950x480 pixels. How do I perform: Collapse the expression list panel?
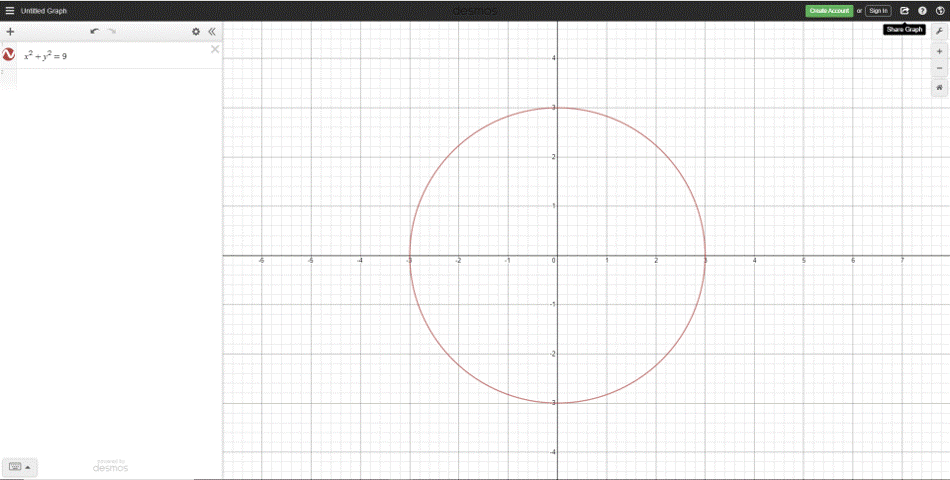[x=212, y=31]
